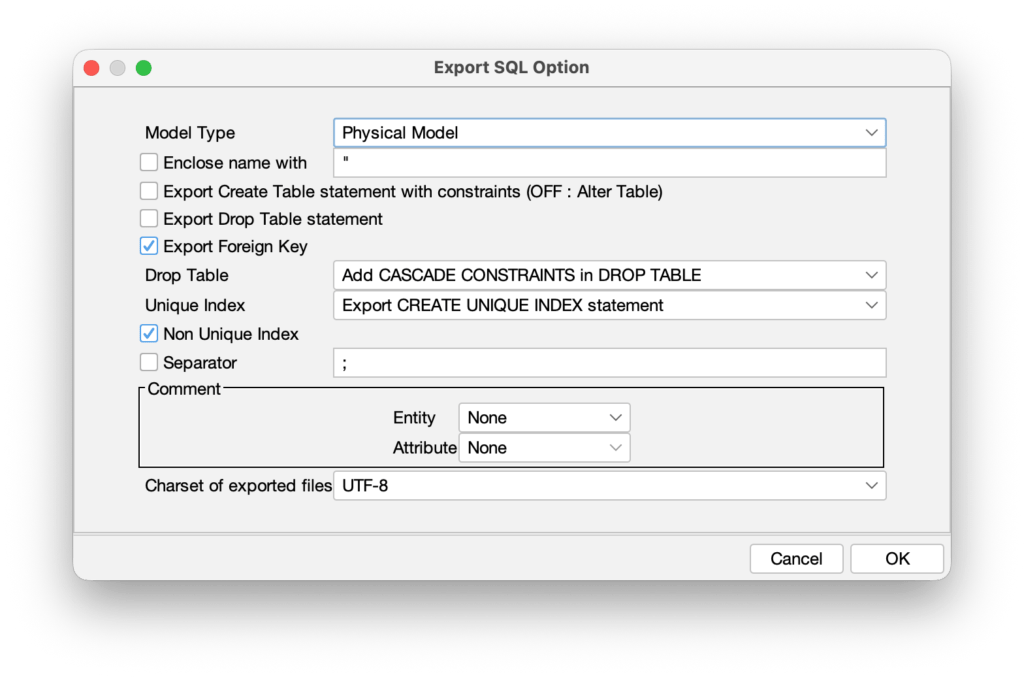This screenshot has height=677, width=1024.
Task: Confirm with the OK button
Action: [x=897, y=558]
